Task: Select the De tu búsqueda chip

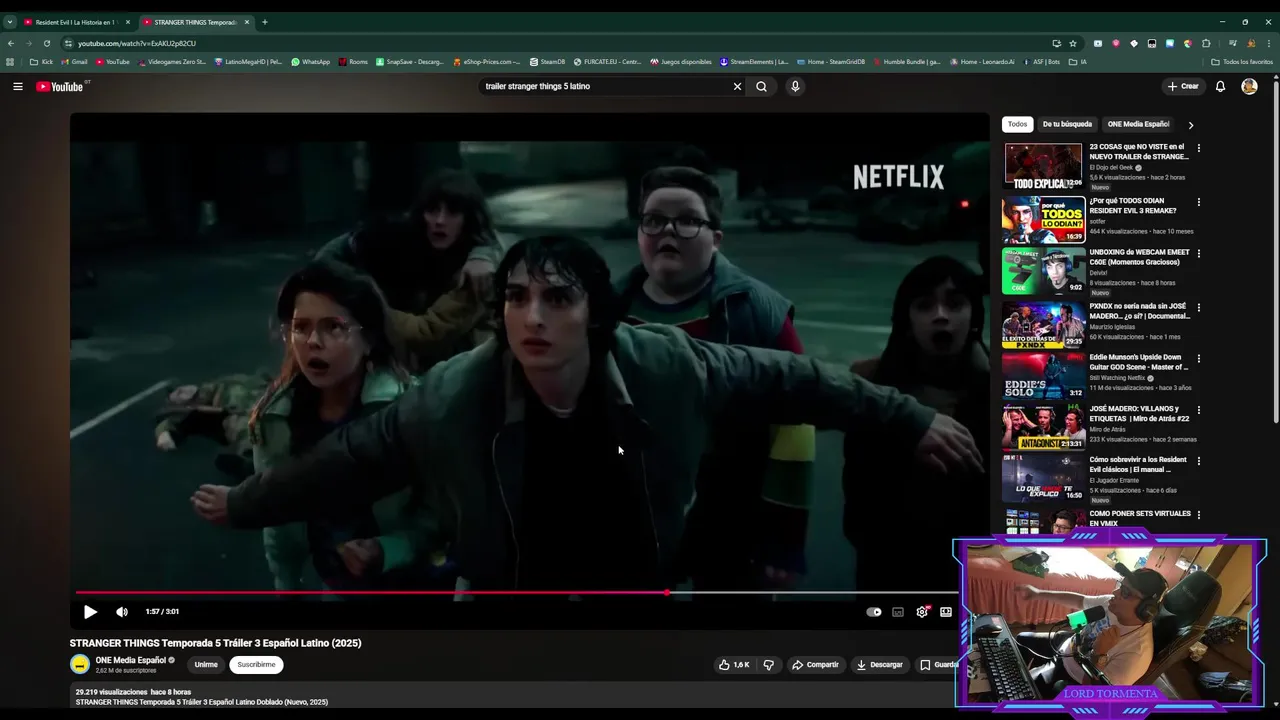Action: [1067, 124]
